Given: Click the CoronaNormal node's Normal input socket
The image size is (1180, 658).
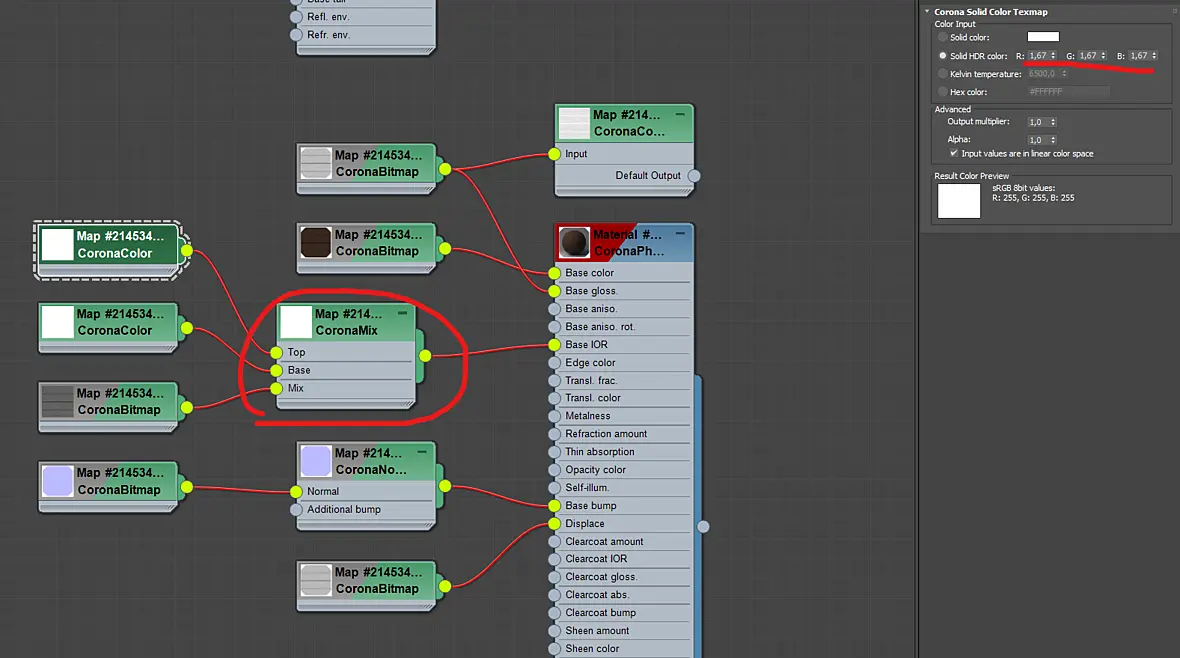Looking at the screenshot, I should [297, 492].
